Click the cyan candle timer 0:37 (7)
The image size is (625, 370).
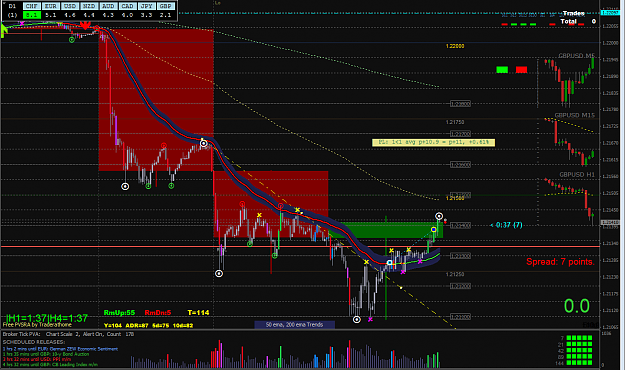tap(506, 225)
